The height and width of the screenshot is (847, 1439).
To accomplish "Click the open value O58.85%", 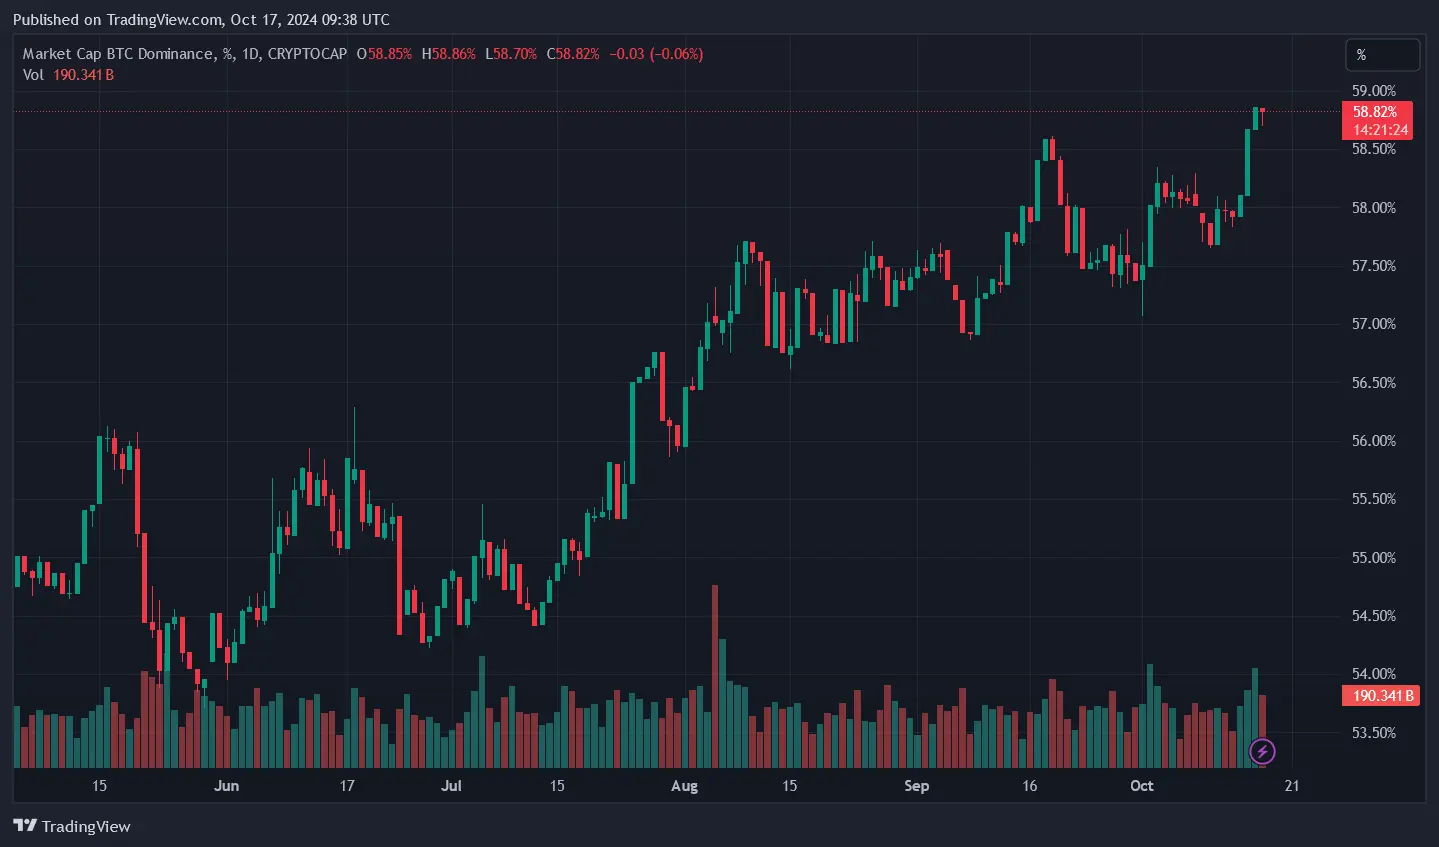I will [384, 54].
